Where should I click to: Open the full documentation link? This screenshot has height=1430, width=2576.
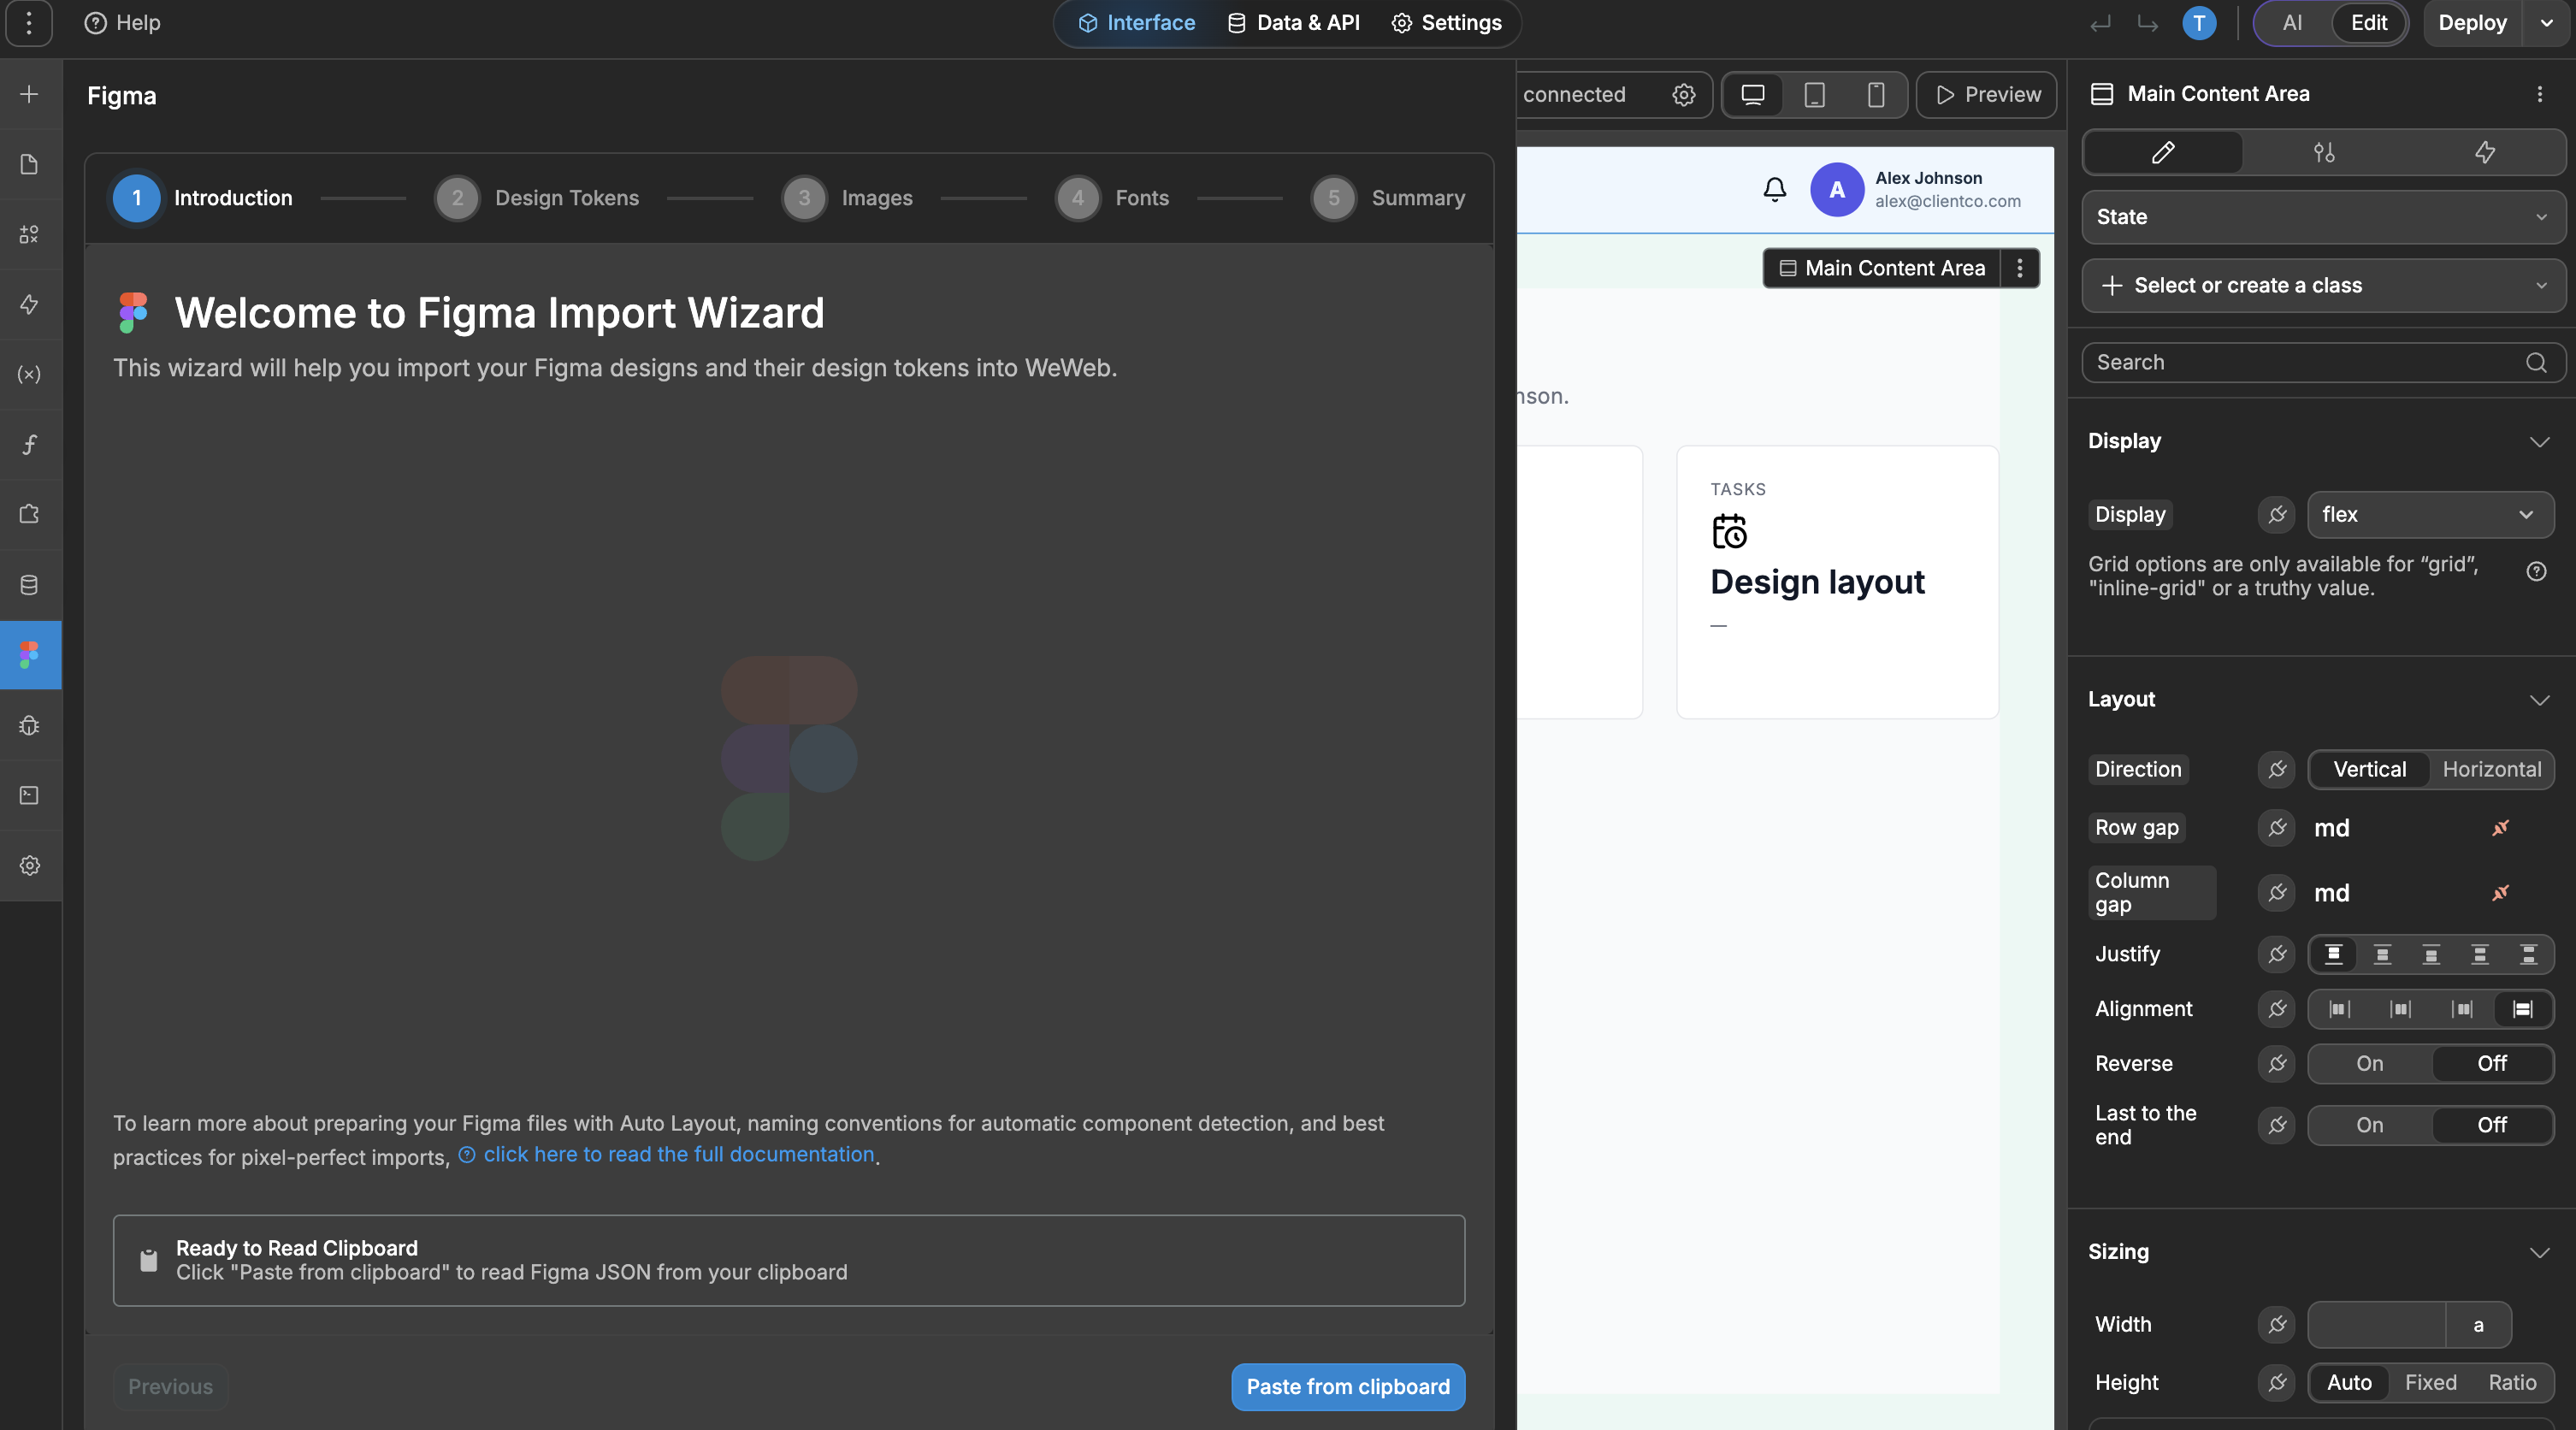678,1154
